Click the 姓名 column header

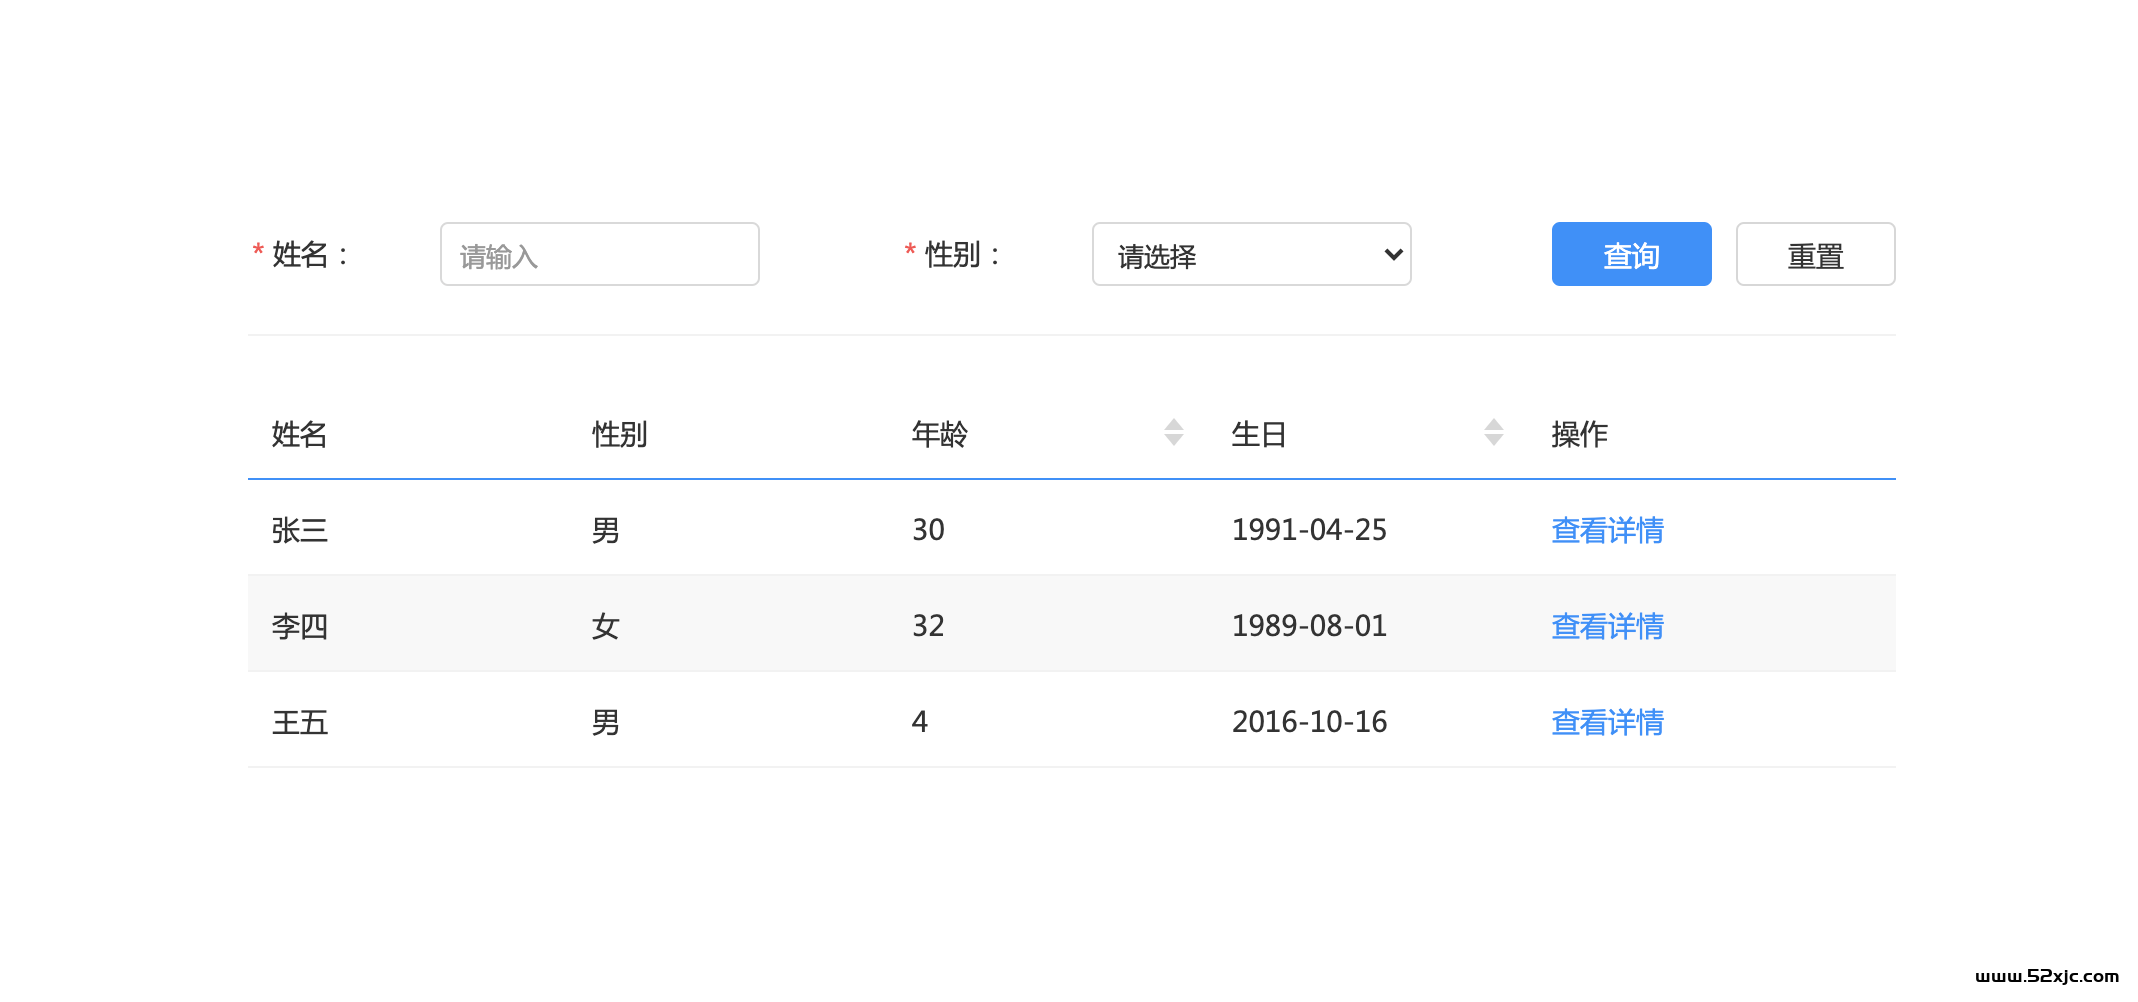(x=297, y=434)
